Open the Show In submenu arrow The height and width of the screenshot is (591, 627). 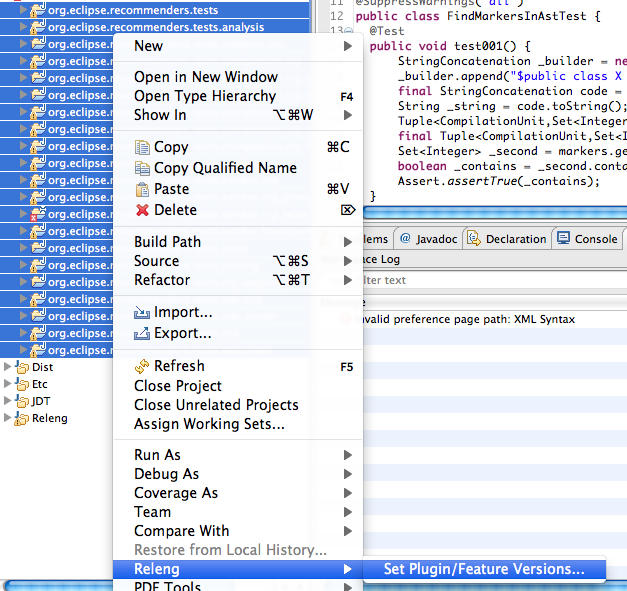pos(348,115)
